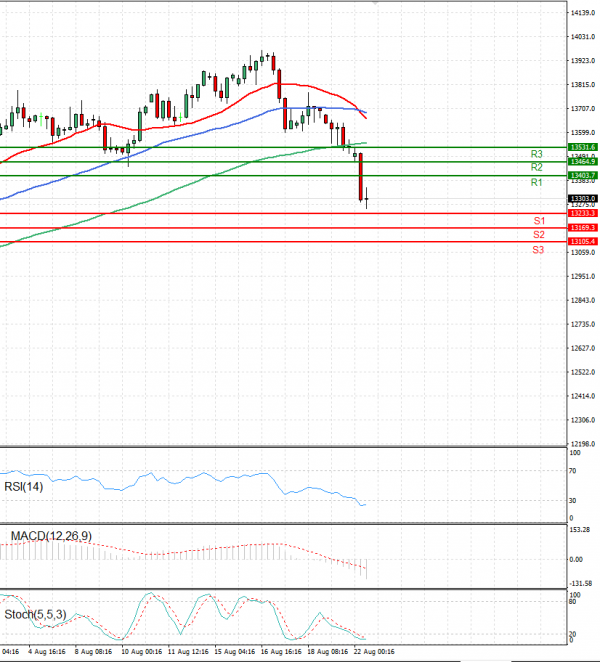Click the S3 support label
Image resolution: width=600 pixels, height=662 pixels.
click(538, 250)
